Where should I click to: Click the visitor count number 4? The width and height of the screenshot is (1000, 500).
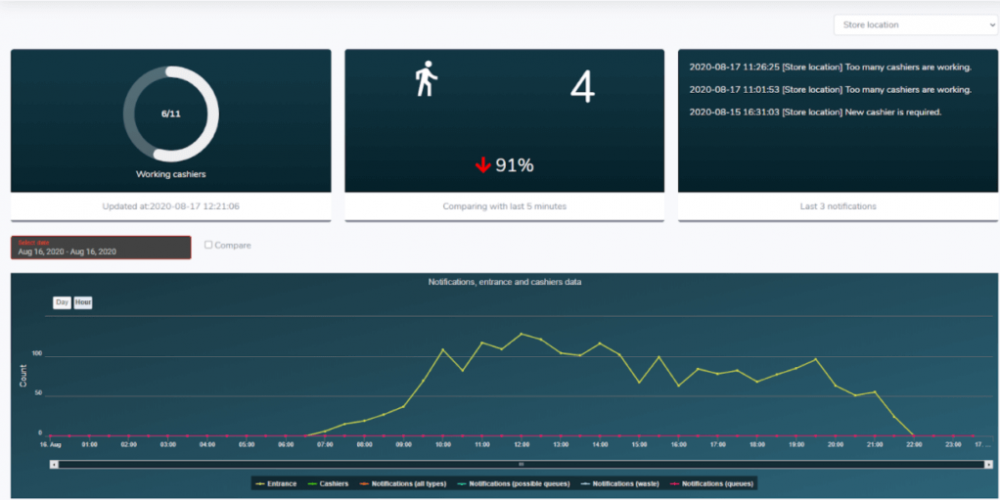point(582,87)
